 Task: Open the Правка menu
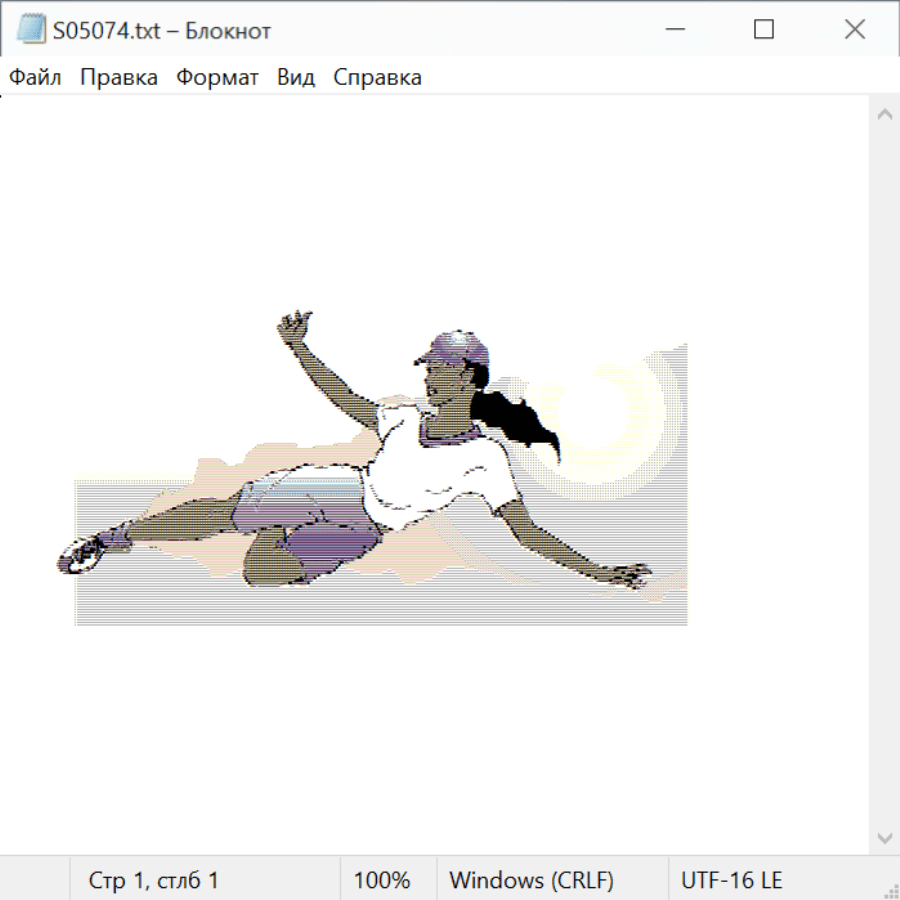(119, 77)
